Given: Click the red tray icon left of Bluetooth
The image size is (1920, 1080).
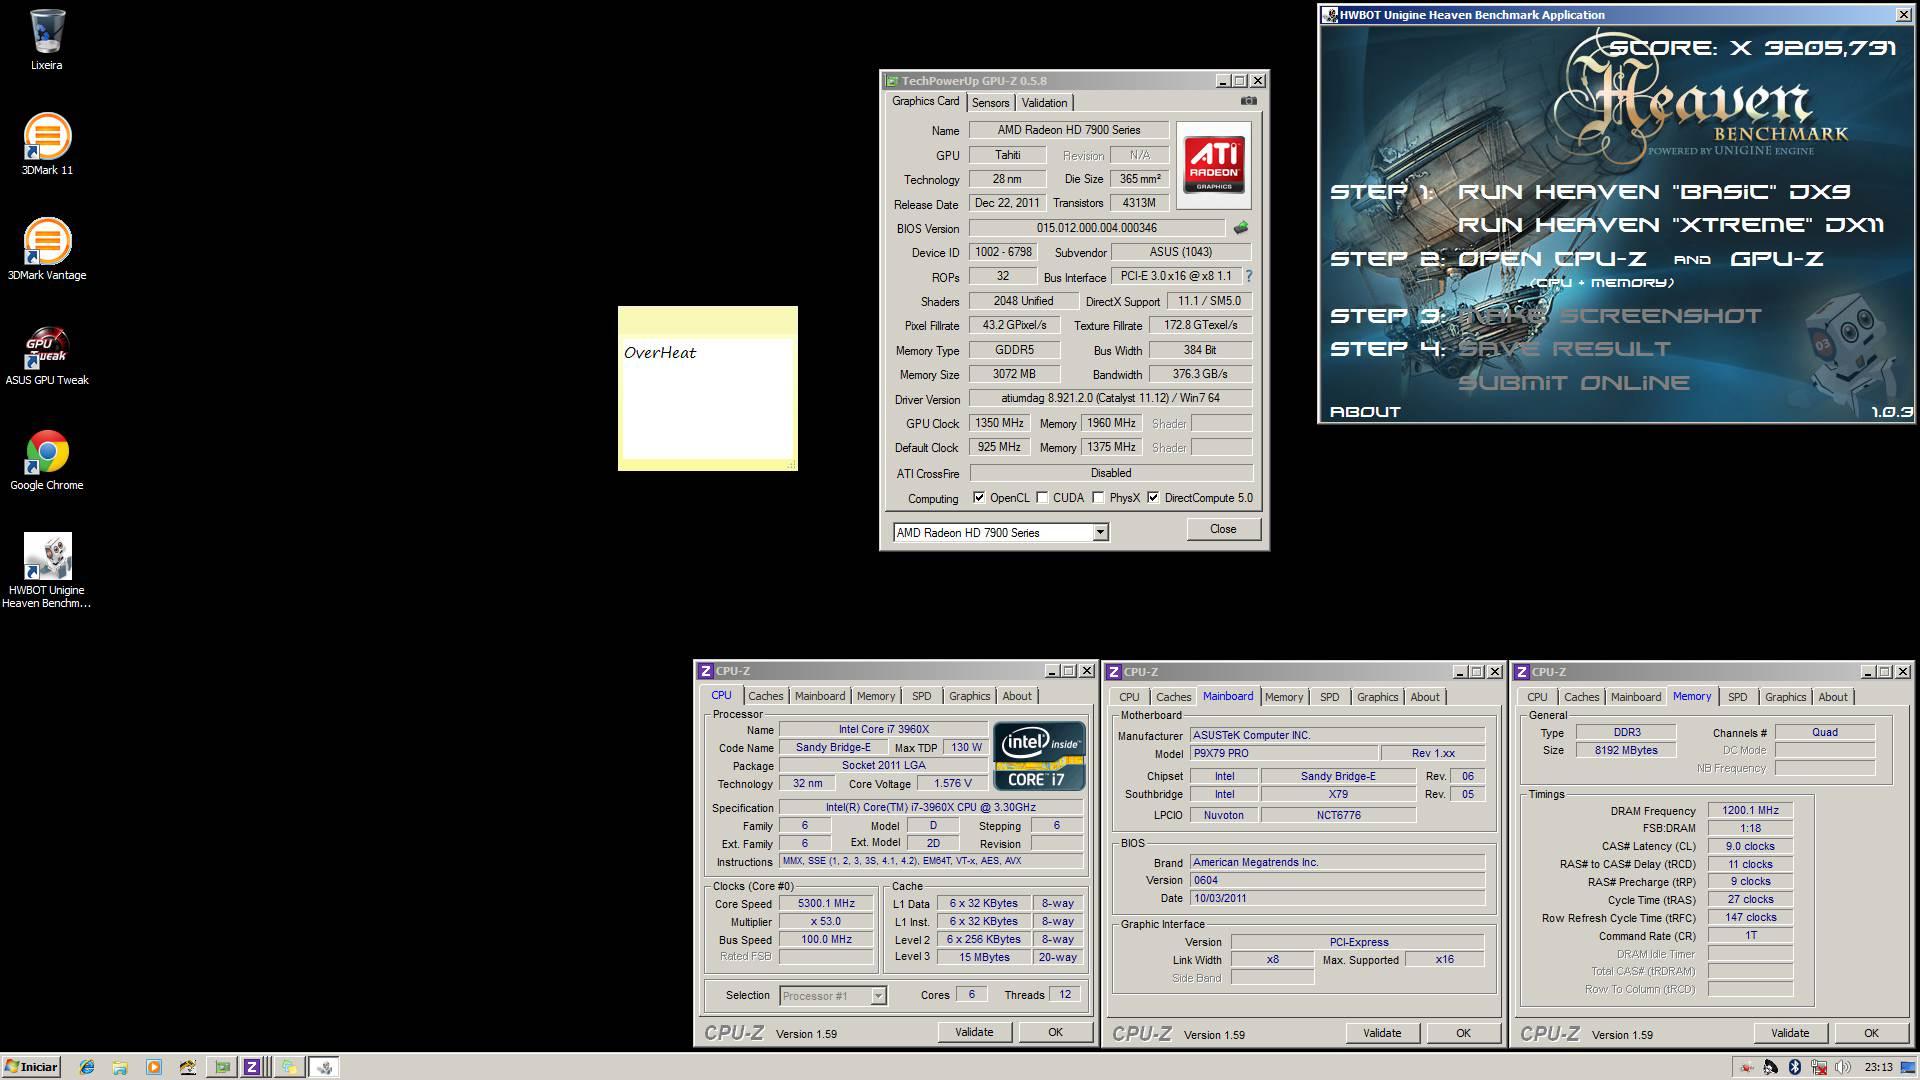Looking at the screenshot, I should (x=1746, y=1067).
